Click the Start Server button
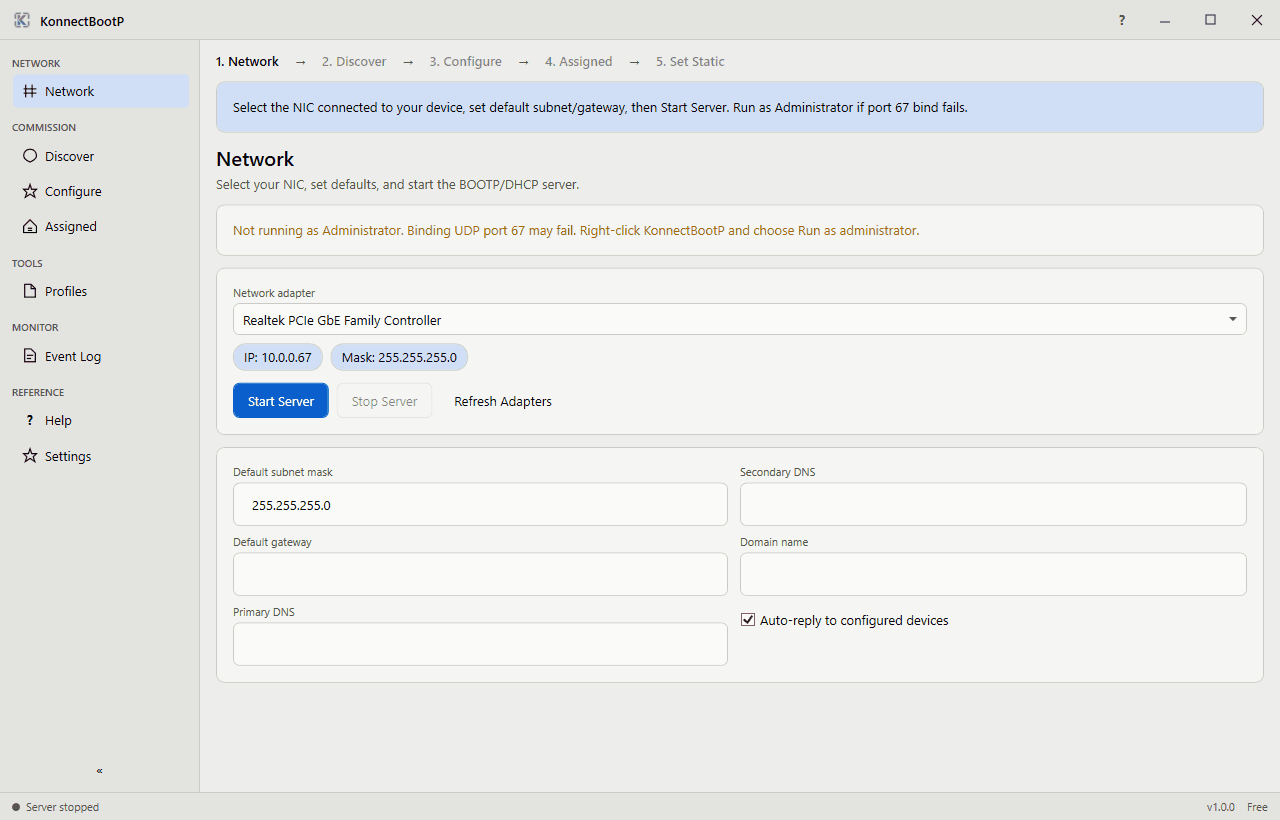This screenshot has width=1280, height=820. coord(281,401)
